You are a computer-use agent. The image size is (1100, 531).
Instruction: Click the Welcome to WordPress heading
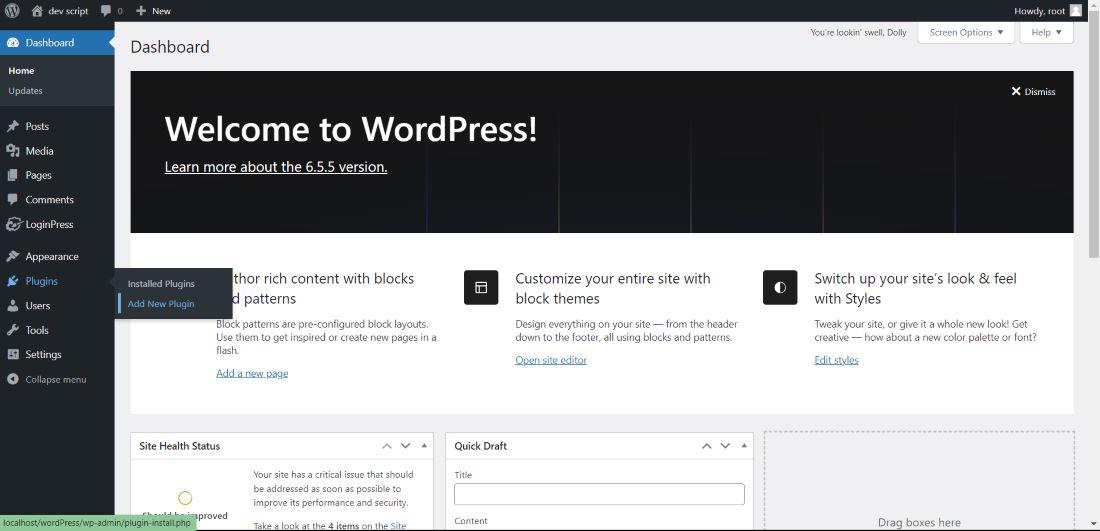click(351, 129)
